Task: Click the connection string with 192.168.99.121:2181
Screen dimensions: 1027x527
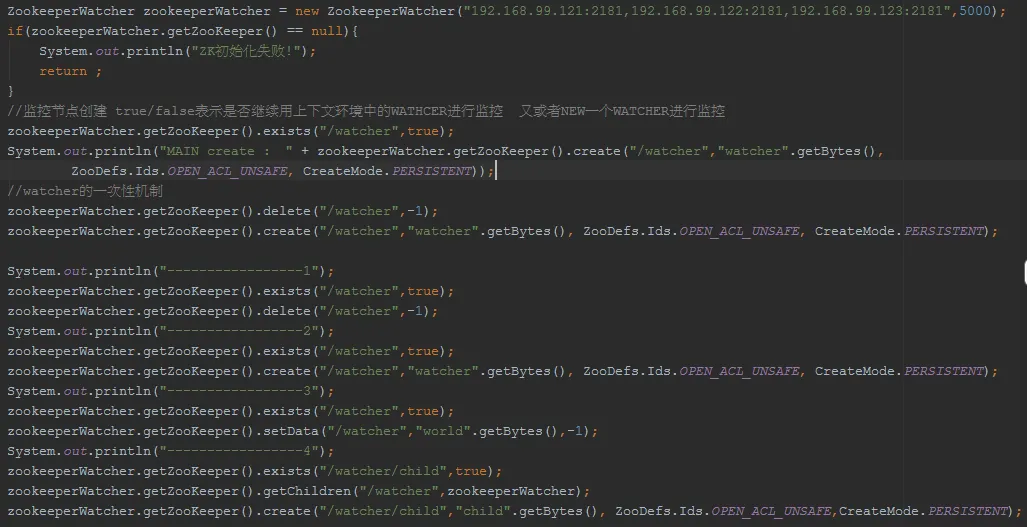Action: pyautogui.click(x=707, y=11)
